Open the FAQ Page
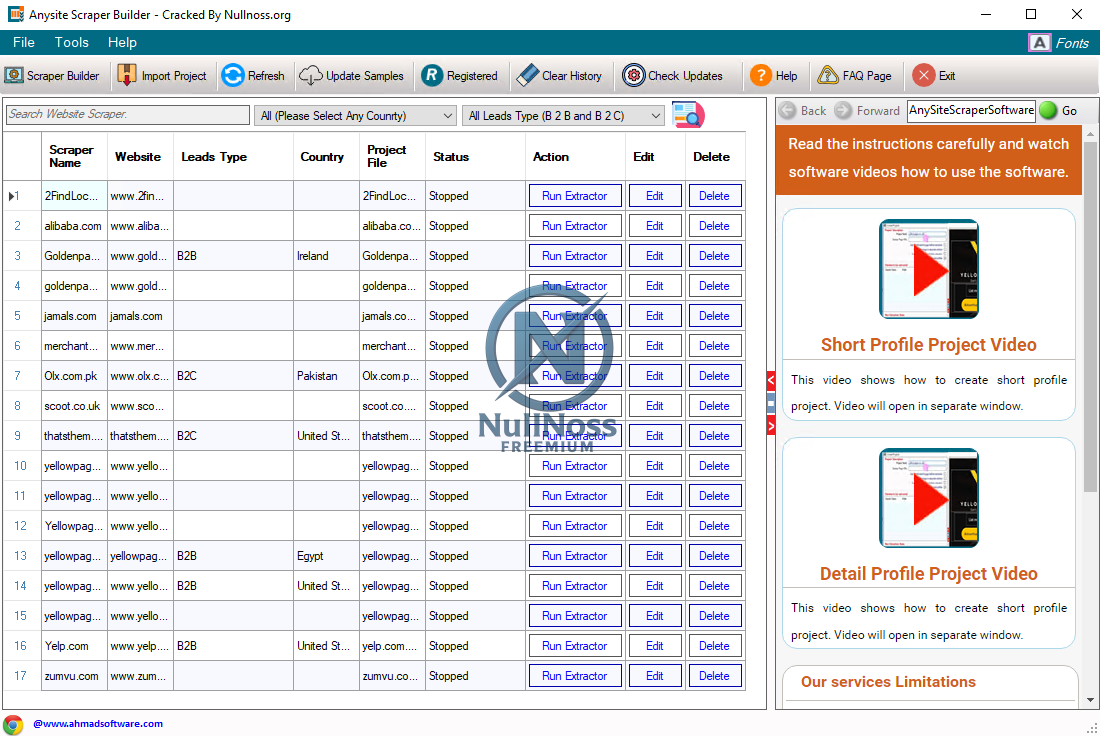This screenshot has height=736, width=1100. pyautogui.click(x=854, y=76)
